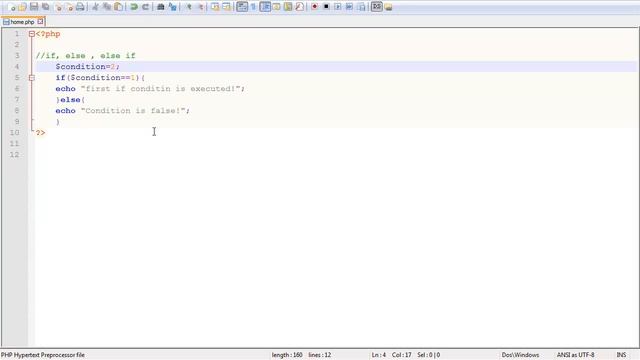This screenshot has height=360, width=640.
Task: Toggle synchronized horizontal scrolling icon
Action: tap(226, 7)
